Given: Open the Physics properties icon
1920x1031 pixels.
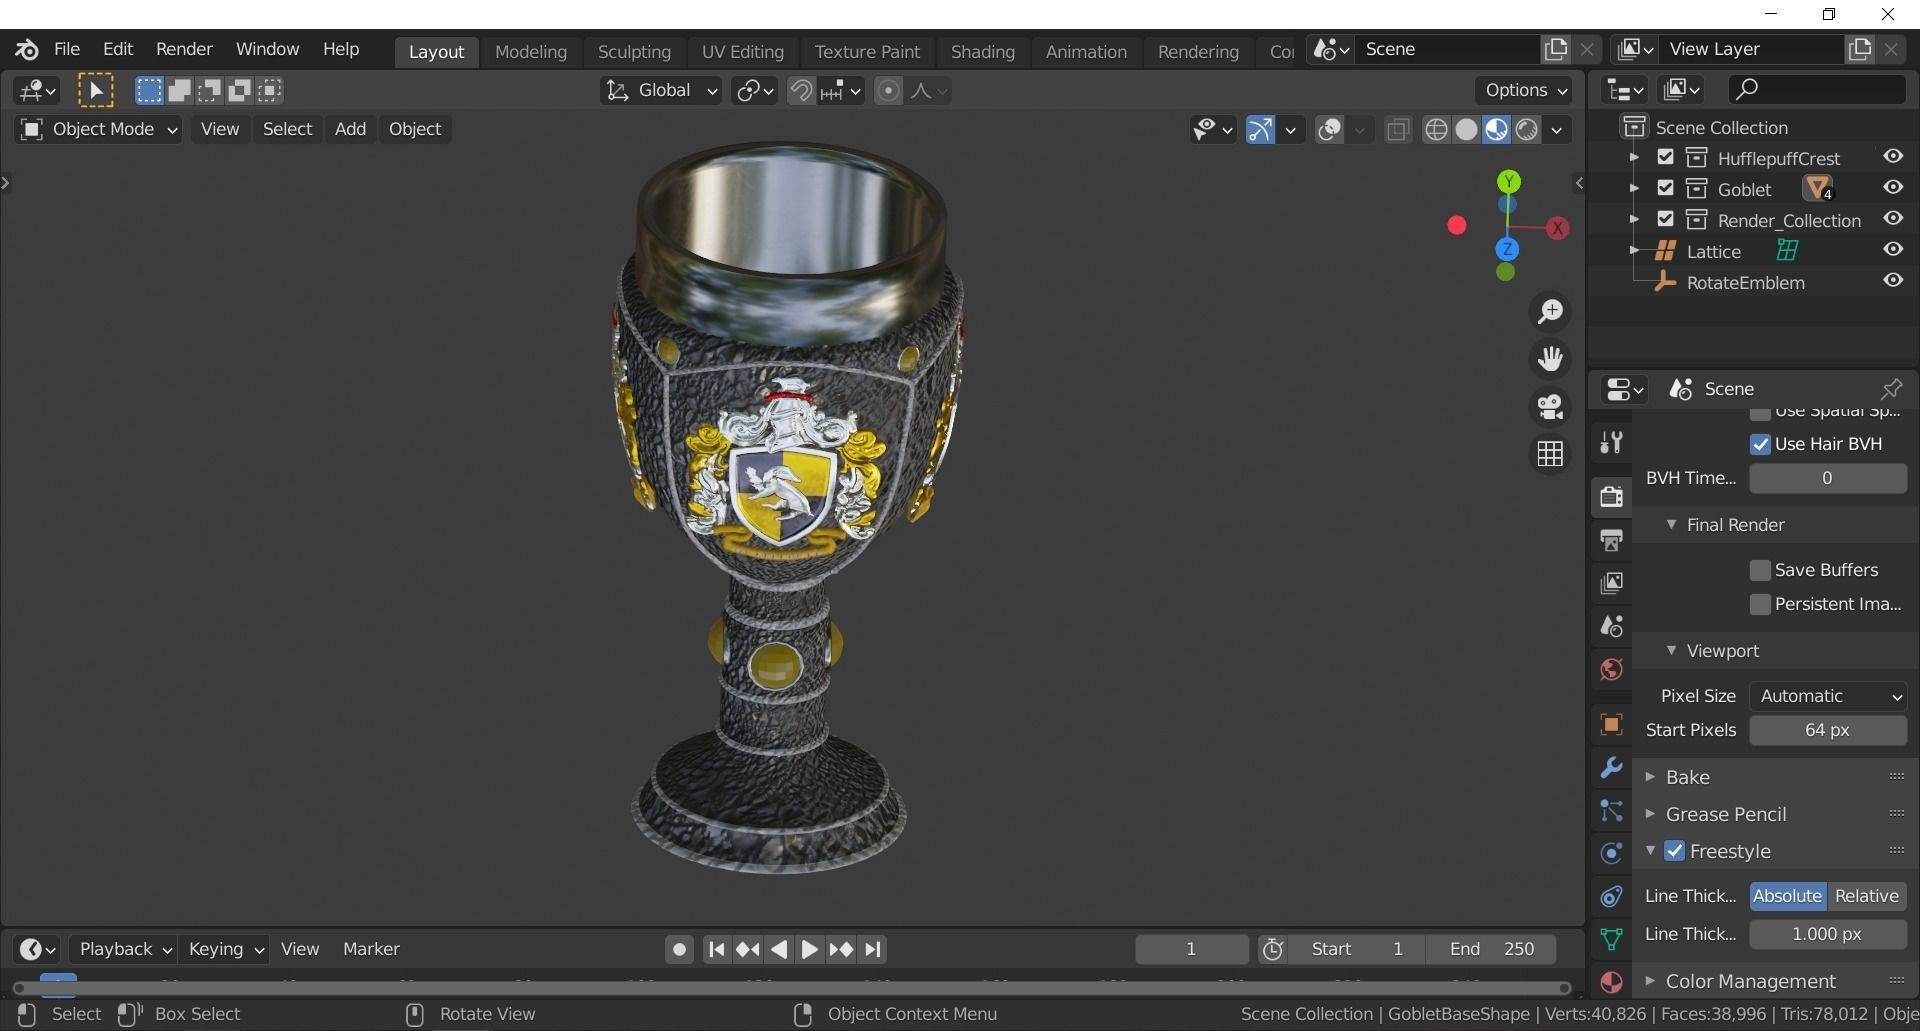Looking at the screenshot, I should pos(1611,853).
